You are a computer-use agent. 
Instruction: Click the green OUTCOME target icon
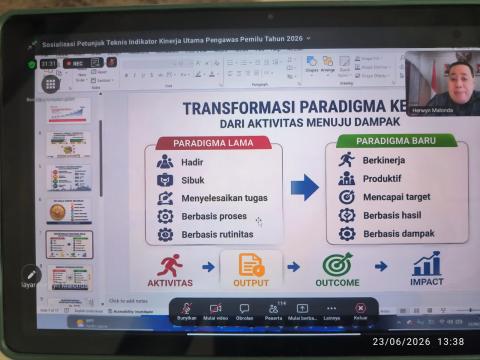[x=337, y=264]
